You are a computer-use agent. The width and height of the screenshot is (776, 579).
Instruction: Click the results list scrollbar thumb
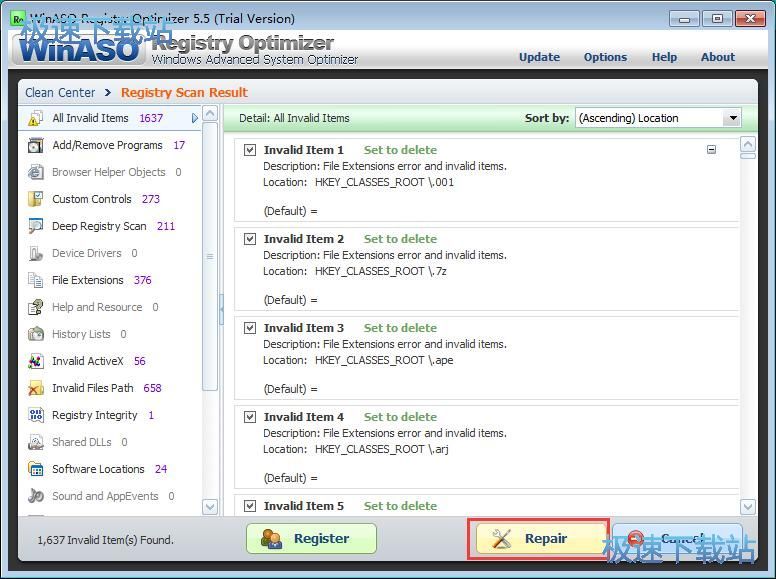coord(748,156)
